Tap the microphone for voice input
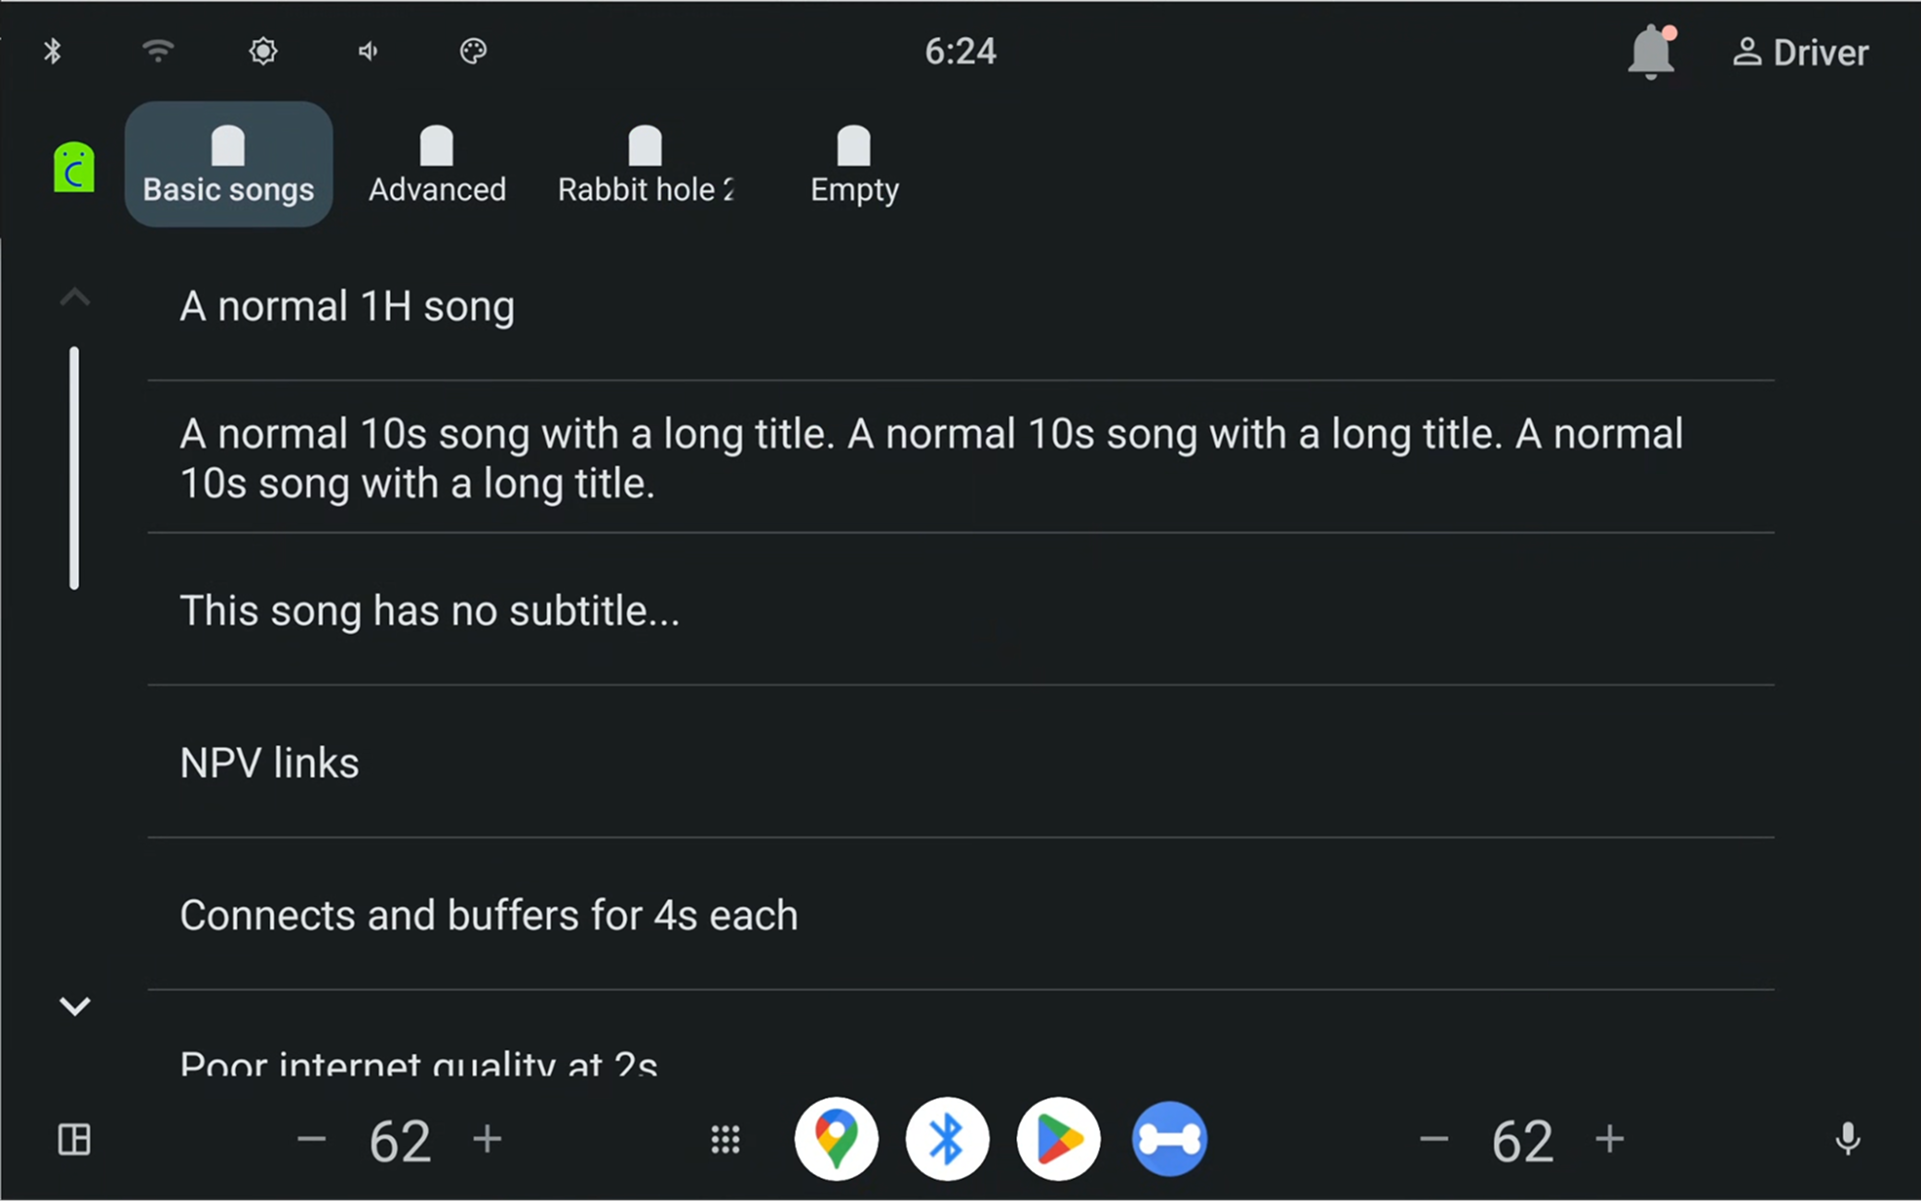1921x1201 pixels. click(1847, 1139)
